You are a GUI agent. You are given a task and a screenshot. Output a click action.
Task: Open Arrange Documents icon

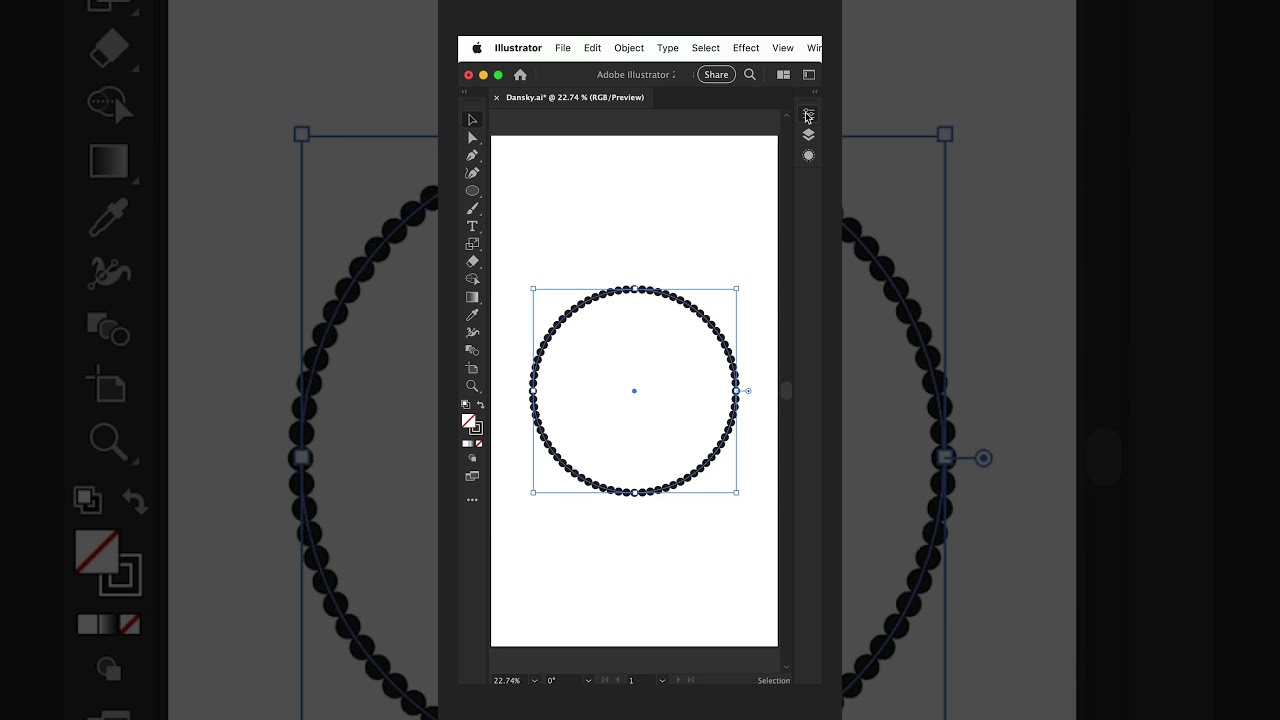[x=783, y=74]
